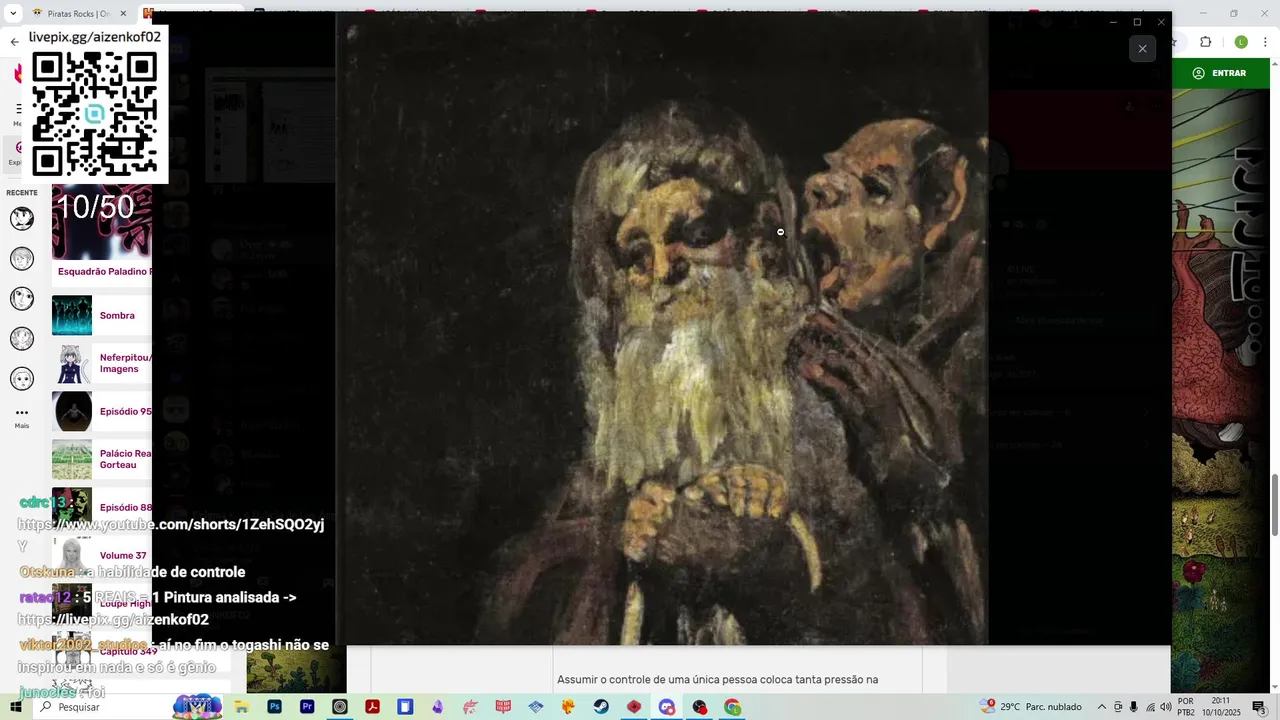Click the page vertical scrollbar thumb
1280x720 pixels.
click(x=1275, y=505)
